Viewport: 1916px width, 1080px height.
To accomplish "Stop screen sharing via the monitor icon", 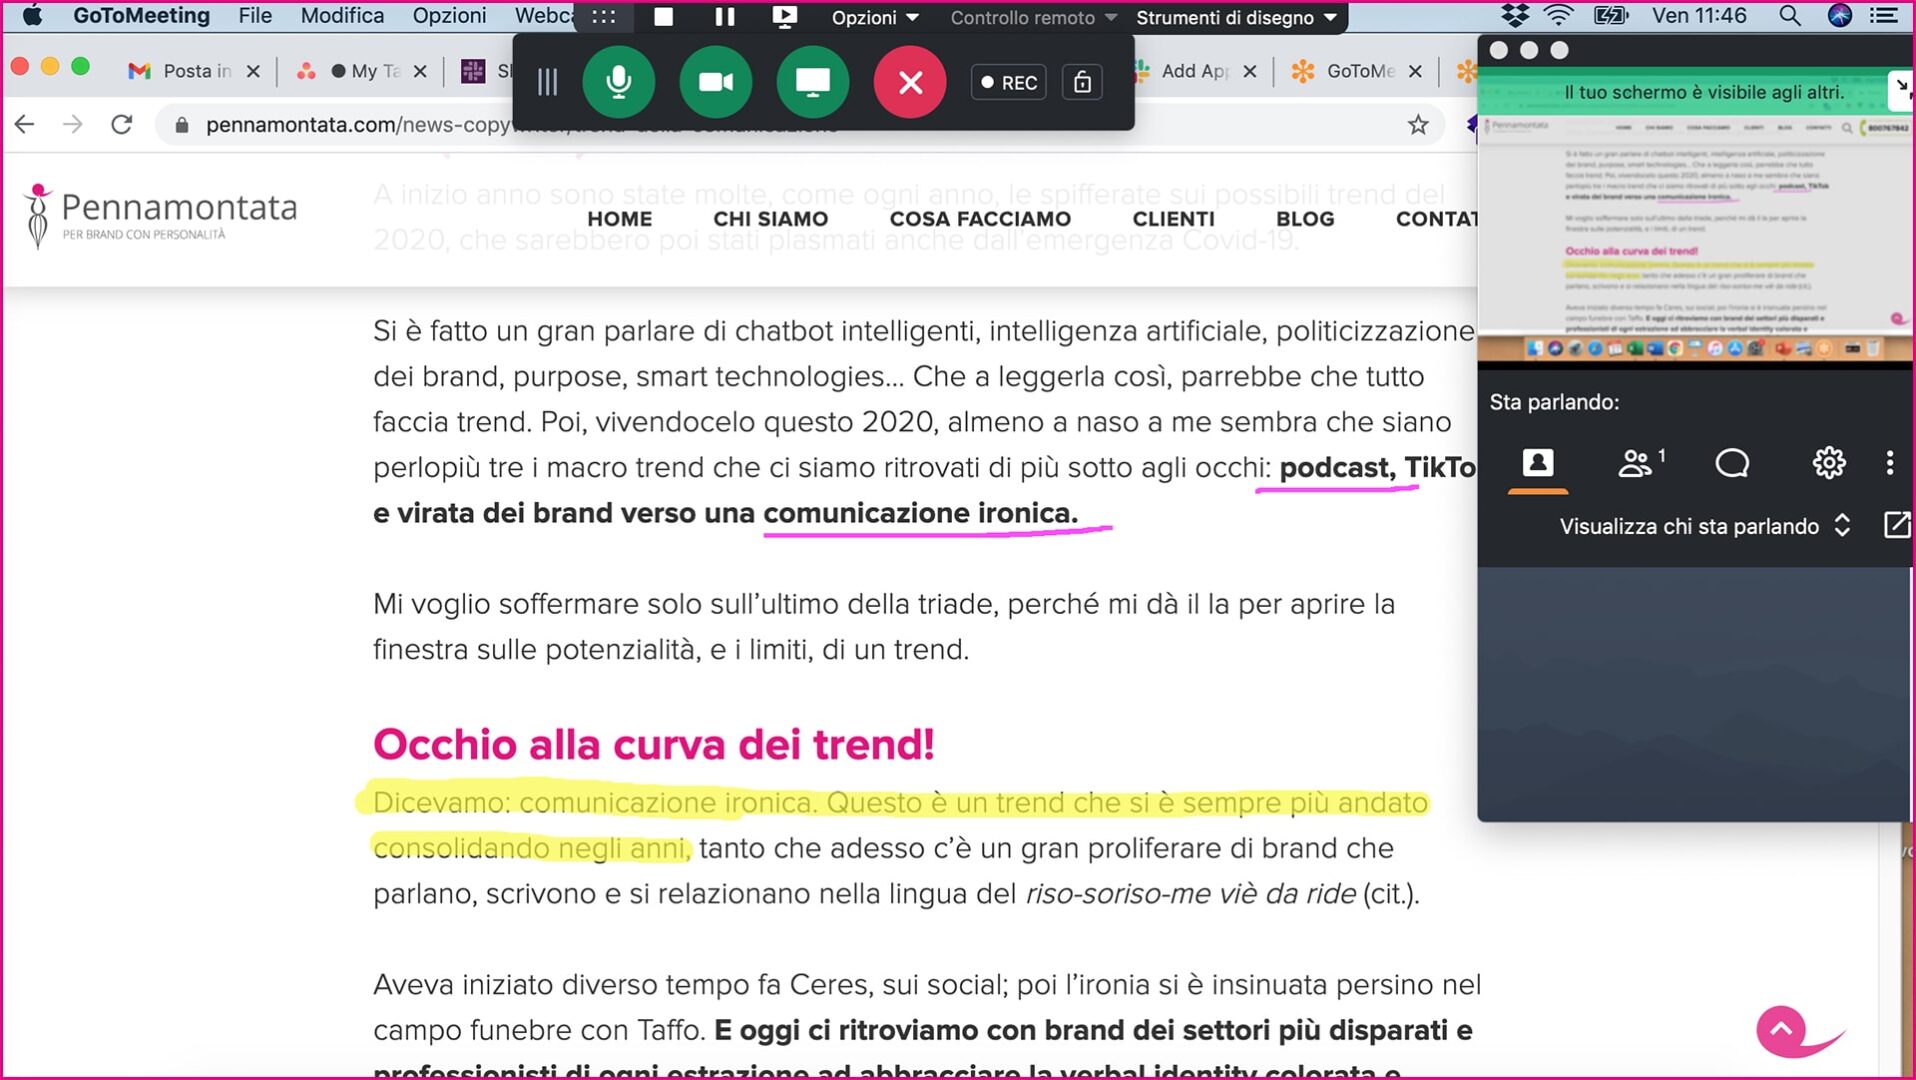I will (x=812, y=82).
